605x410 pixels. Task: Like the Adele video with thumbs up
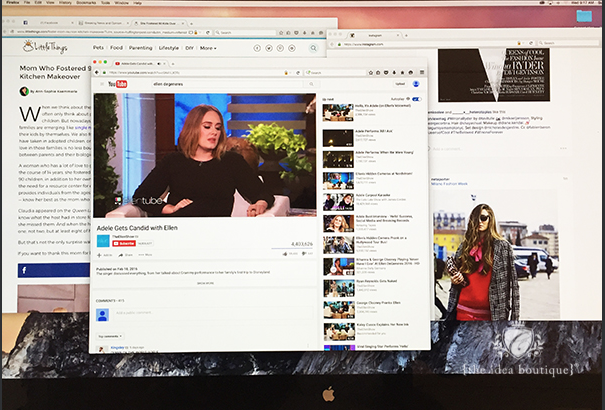pyautogui.click(x=285, y=254)
